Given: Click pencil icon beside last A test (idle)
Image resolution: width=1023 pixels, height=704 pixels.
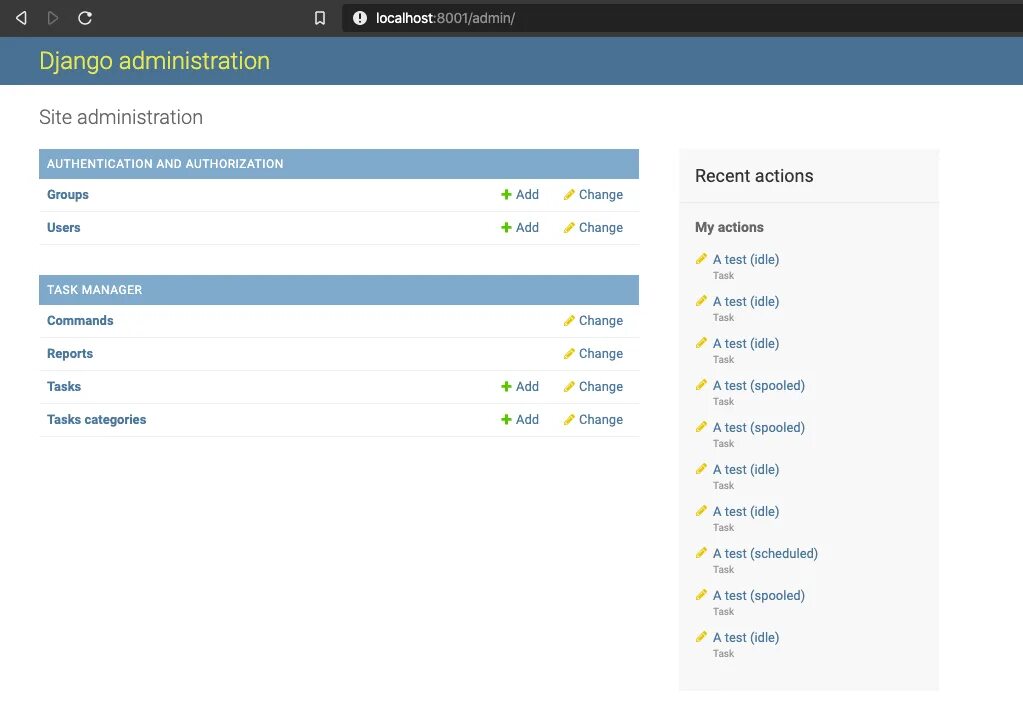Looking at the screenshot, I should [x=701, y=637].
